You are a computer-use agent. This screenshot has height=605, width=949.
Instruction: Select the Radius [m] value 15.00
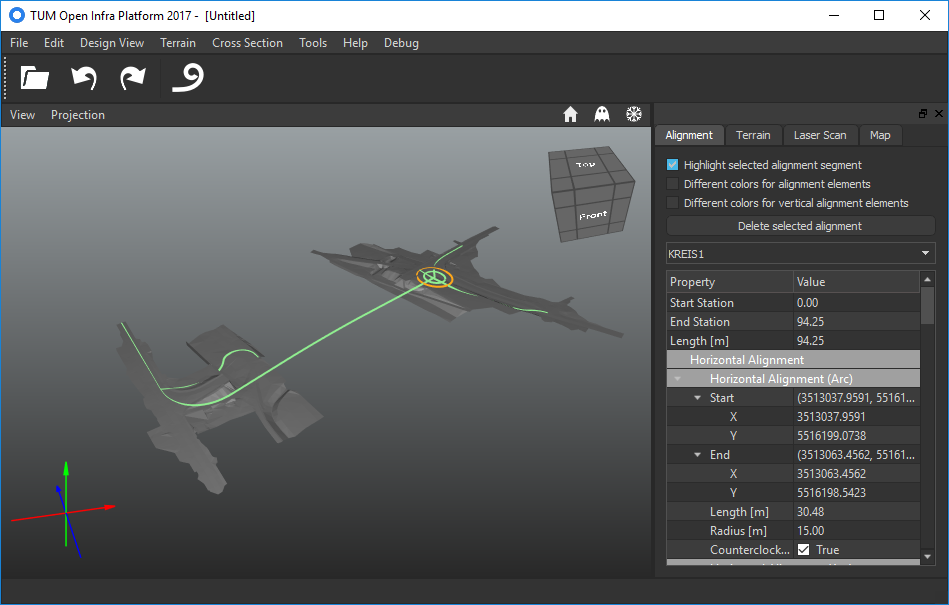point(810,531)
